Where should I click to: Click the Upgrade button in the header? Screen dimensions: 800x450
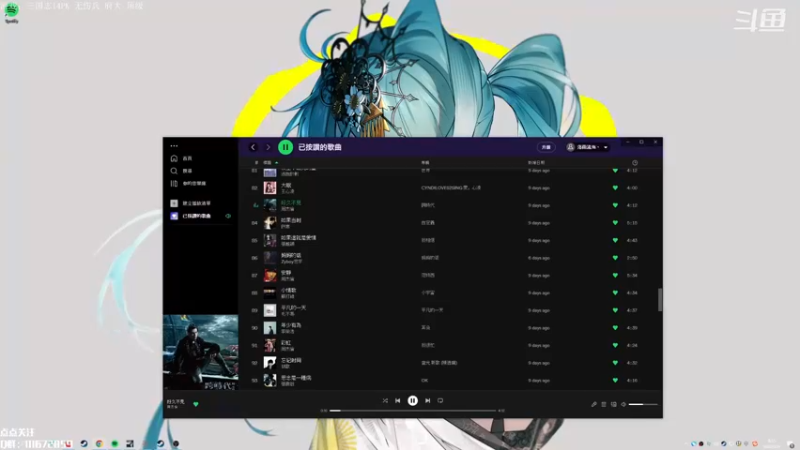pos(546,147)
